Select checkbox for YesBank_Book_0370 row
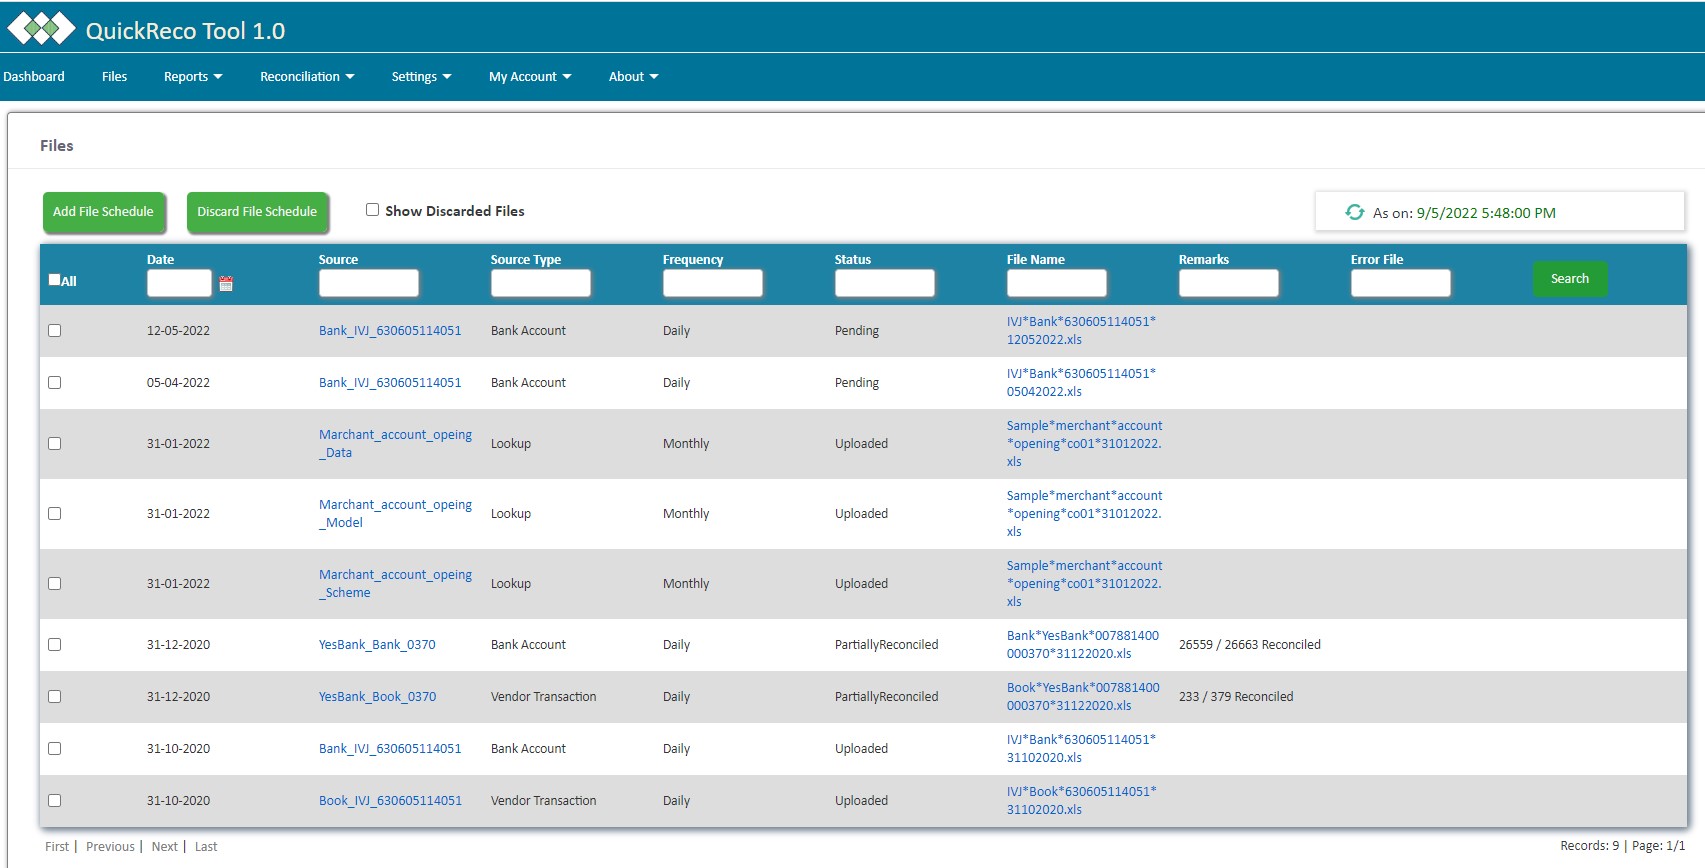Viewport: 1705px width, 868px height. 55,697
